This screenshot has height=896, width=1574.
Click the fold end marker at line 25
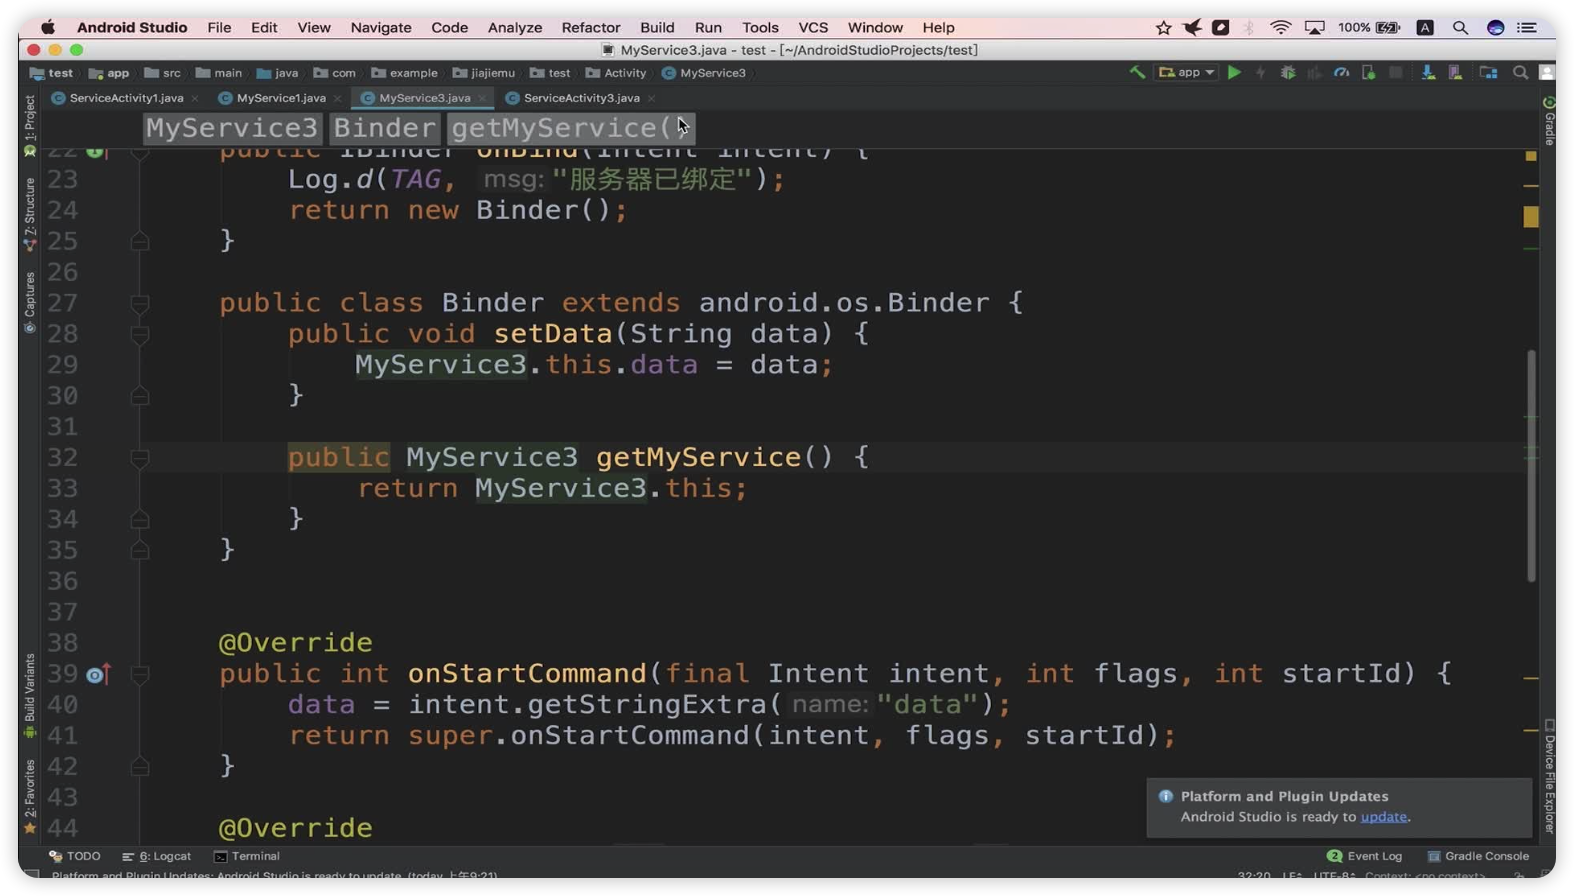pyautogui.click(x=140, y=241)
